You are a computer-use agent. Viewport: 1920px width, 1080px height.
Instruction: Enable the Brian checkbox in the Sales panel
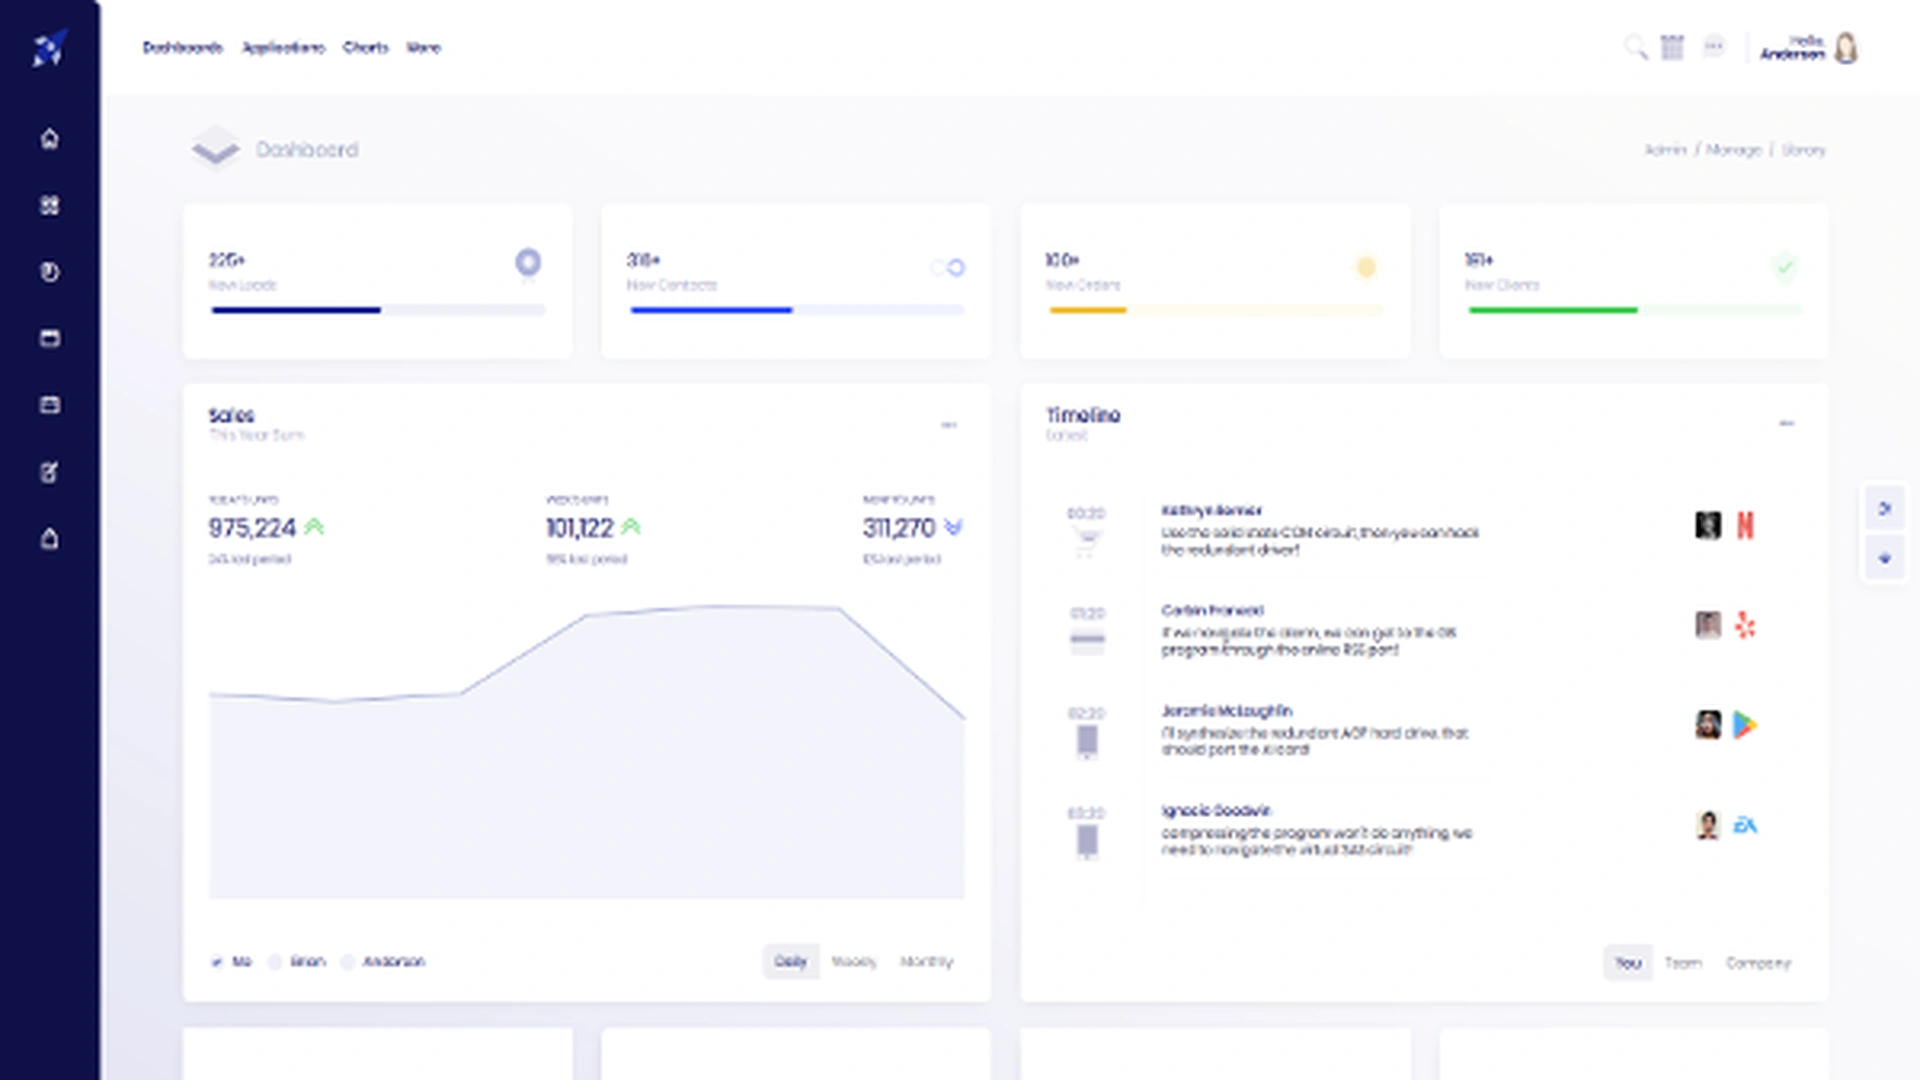coord(276,962)
